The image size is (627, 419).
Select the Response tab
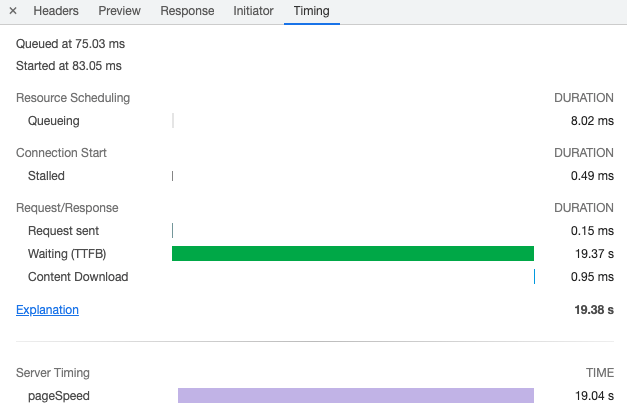[x=187, y=11]
